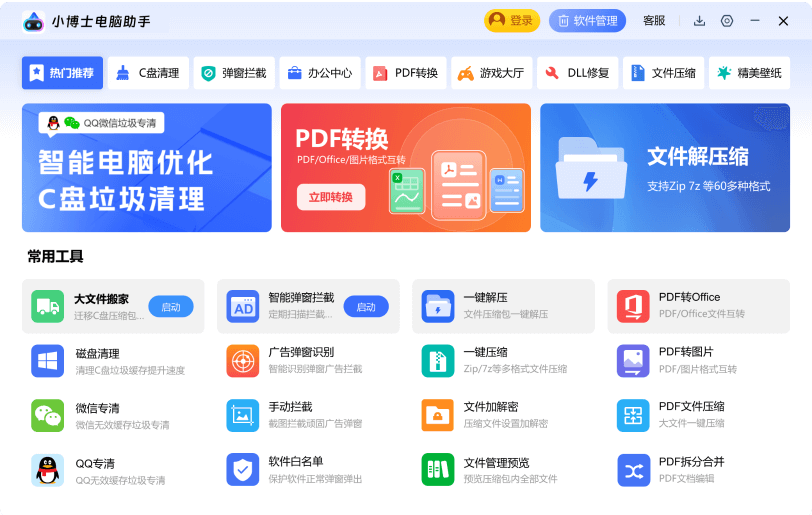
Task: Click the 文件加解密 lock folder icon
Action: (438, 415)
